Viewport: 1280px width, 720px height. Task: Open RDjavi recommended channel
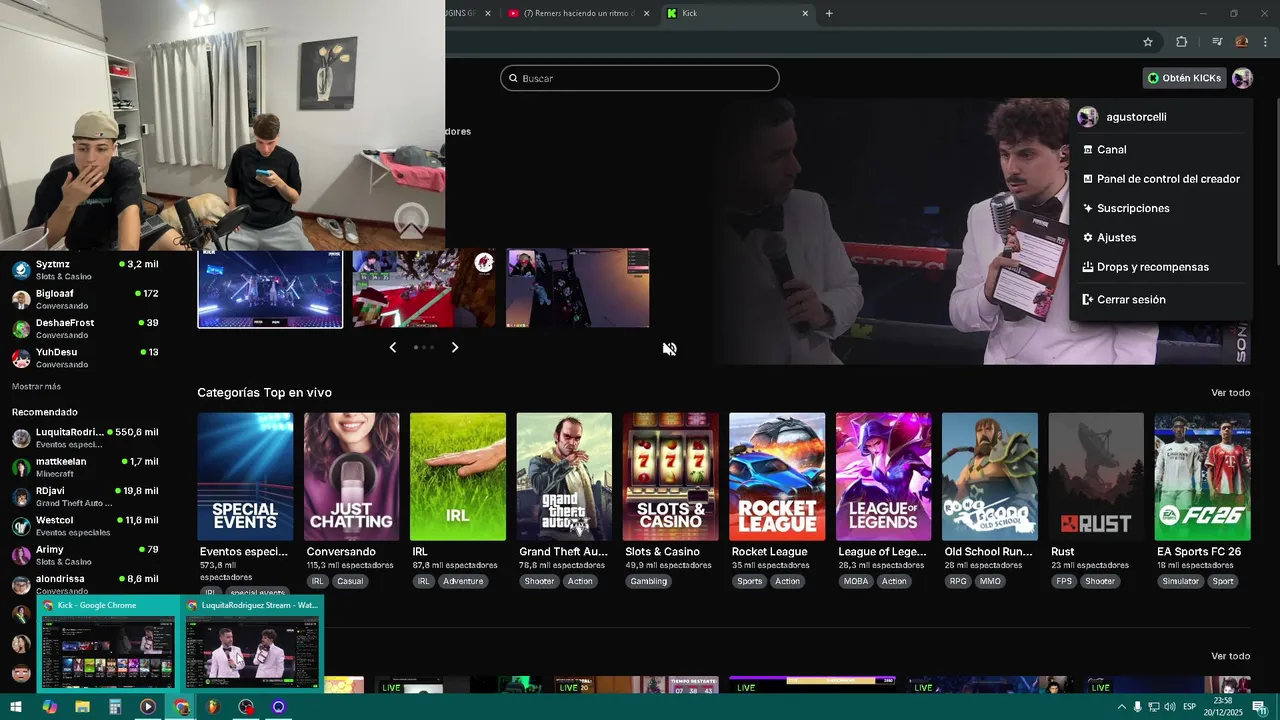click(85, 496)
